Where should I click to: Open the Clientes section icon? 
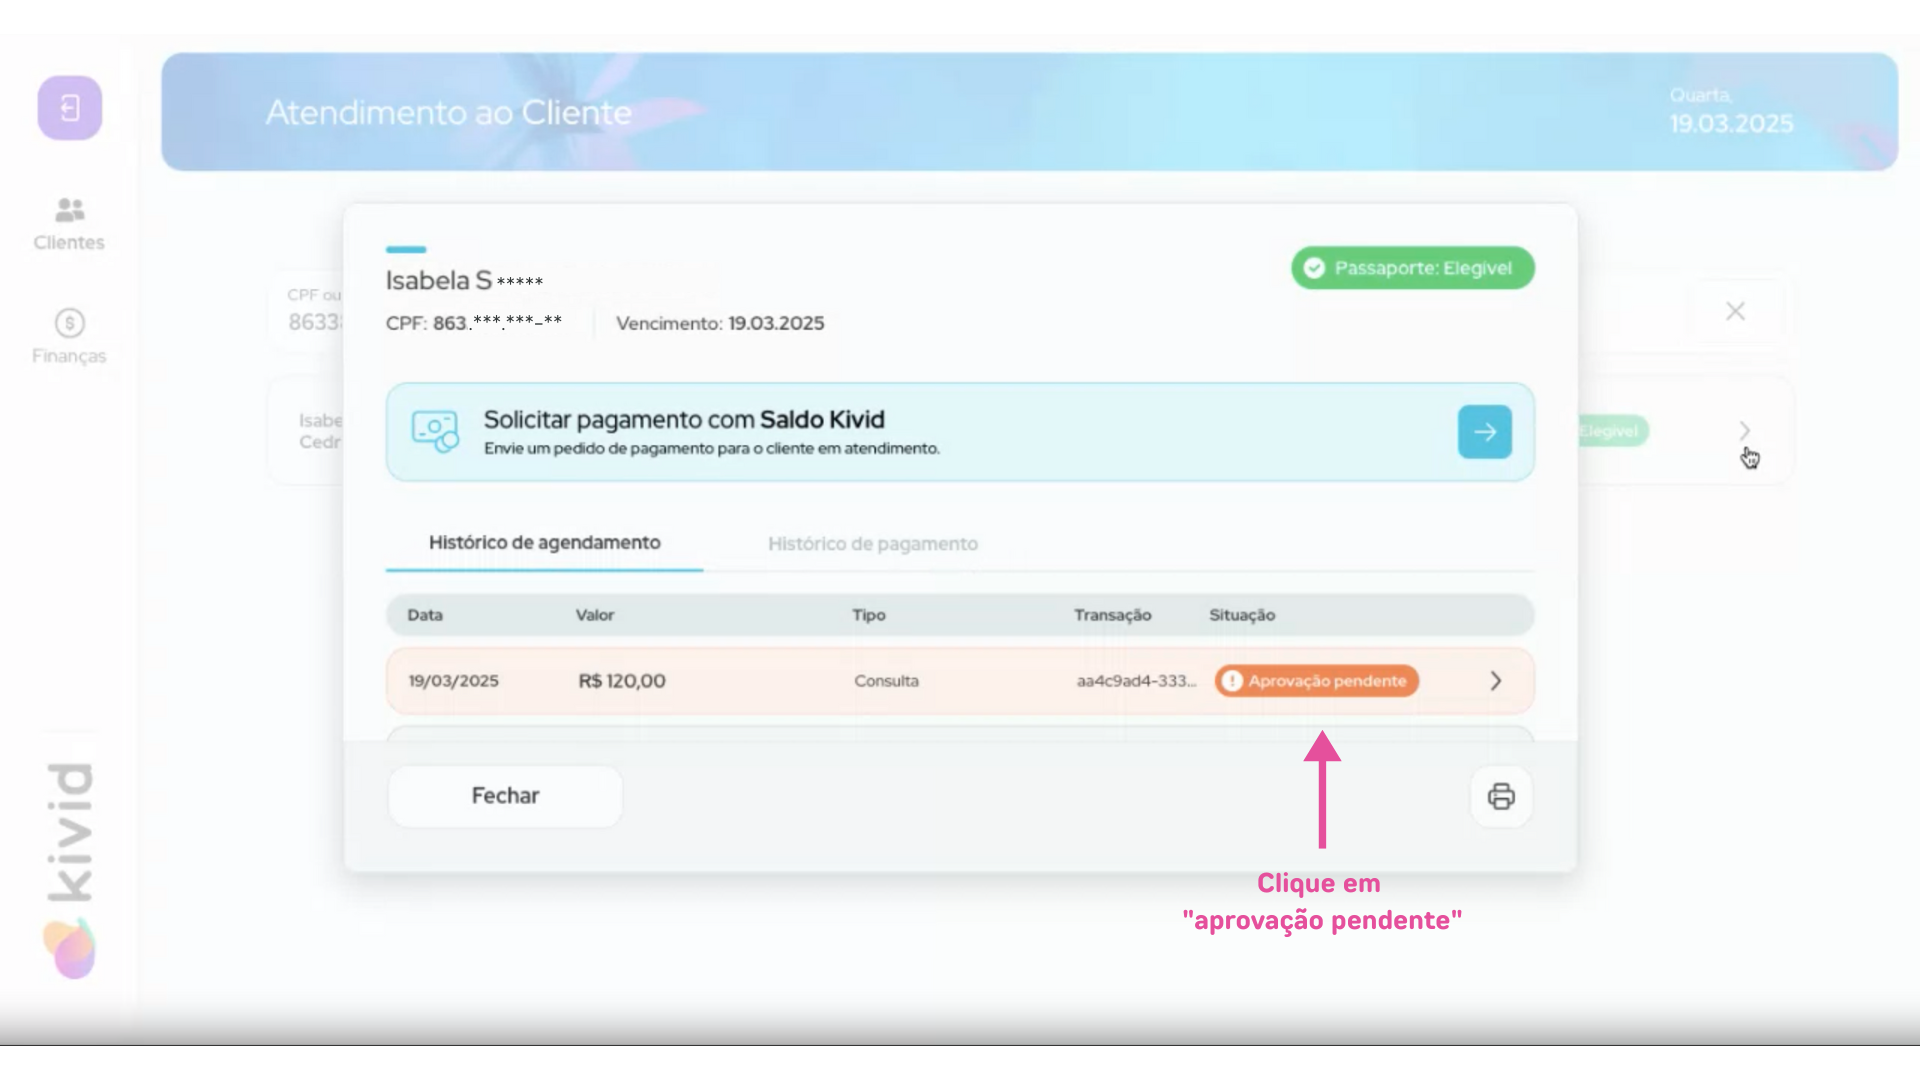pos(69,211)
